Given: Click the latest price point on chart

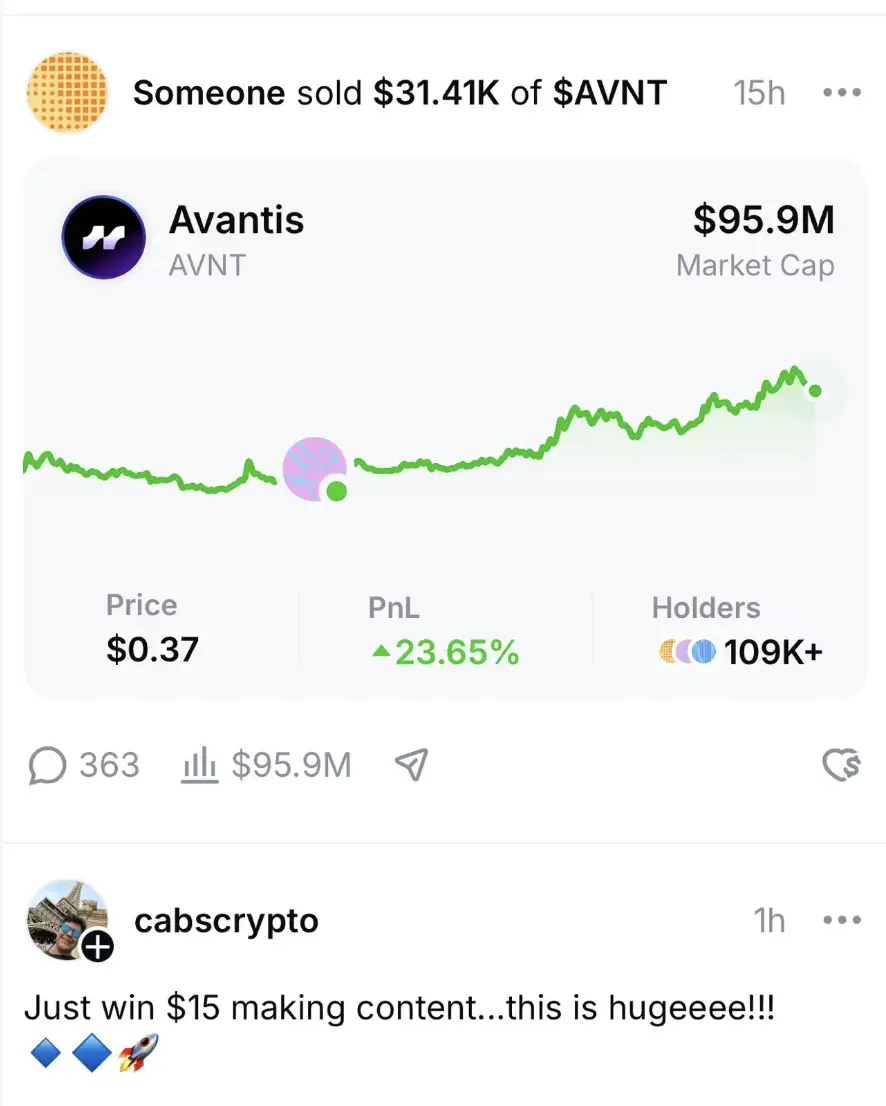Looking at the screenshot, I should tap(815, 390).
